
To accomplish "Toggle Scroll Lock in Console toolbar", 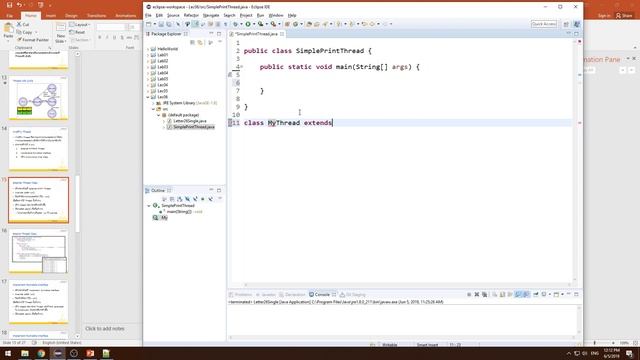I will (x=502, y=294).
